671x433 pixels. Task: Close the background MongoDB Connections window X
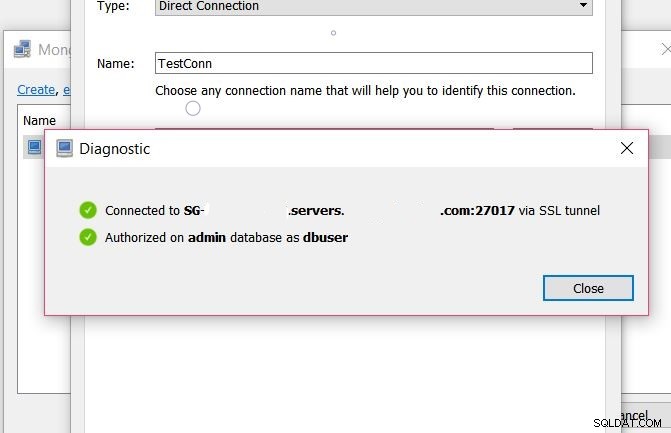pos(665,49)
